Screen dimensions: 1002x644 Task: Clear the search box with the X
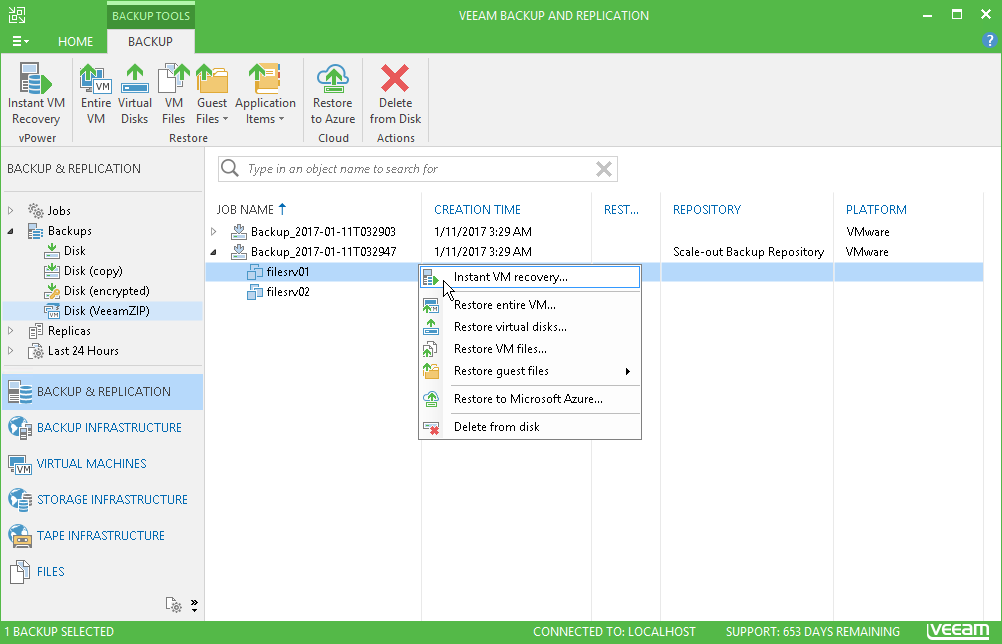[x=604, y=169]
